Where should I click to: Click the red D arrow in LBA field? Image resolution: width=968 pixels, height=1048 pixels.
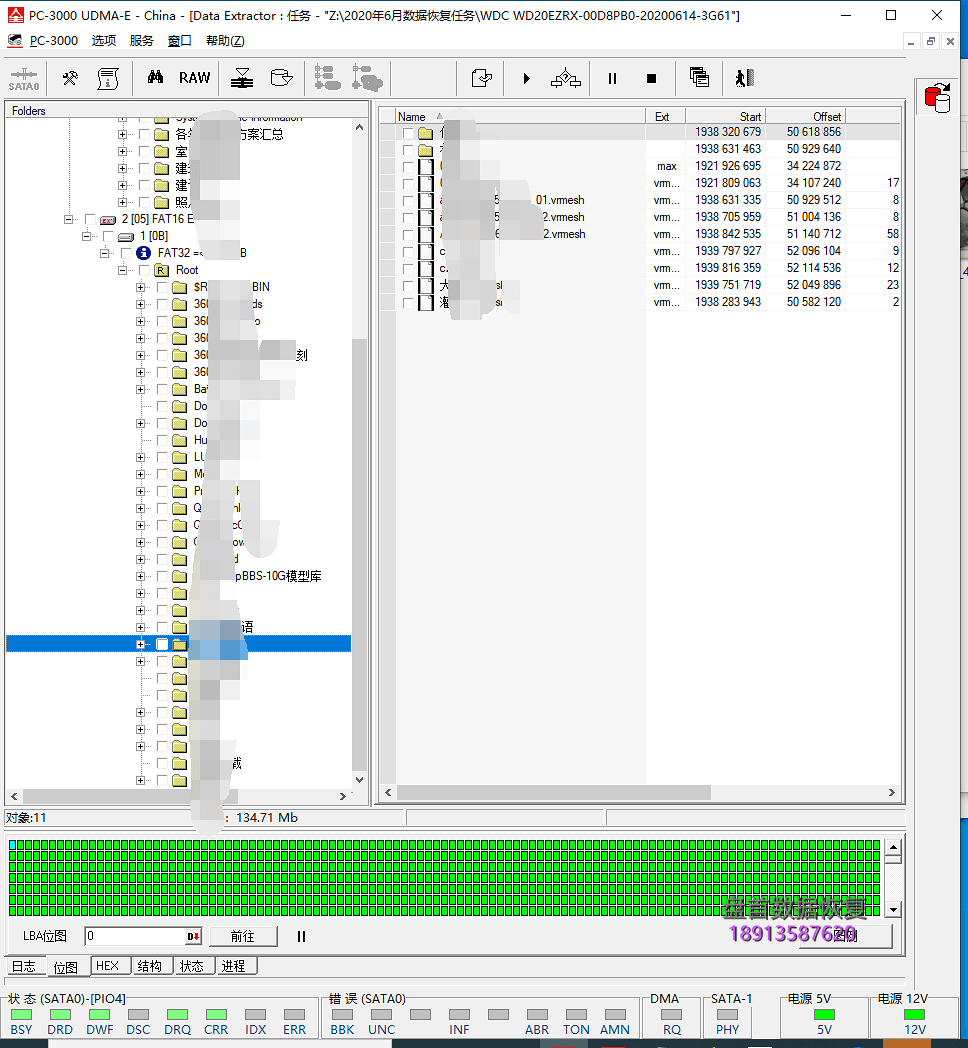coord(193,936)
